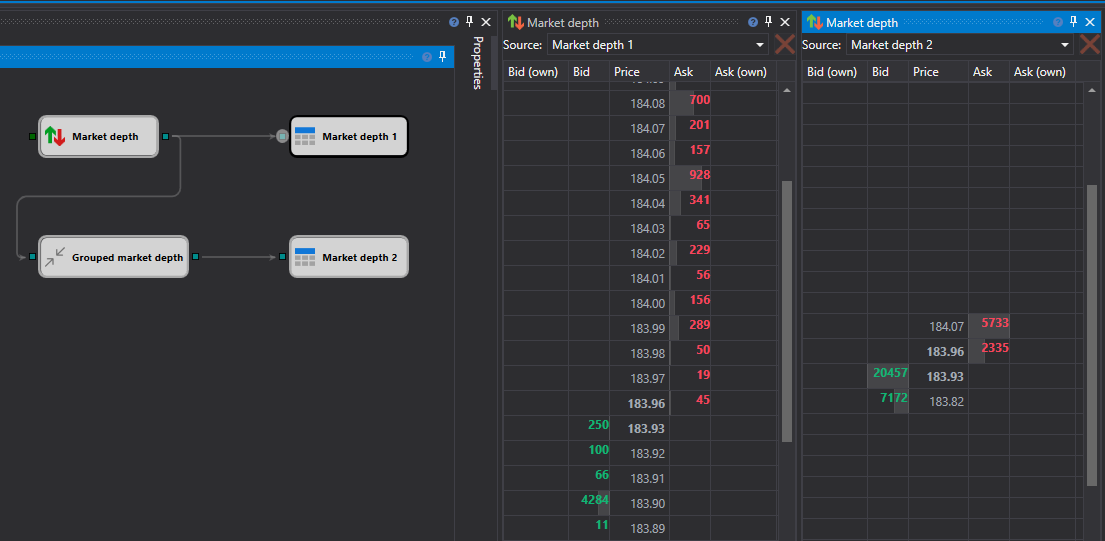Remove the source Market depth 1 with red X

[x=784, y=44]
